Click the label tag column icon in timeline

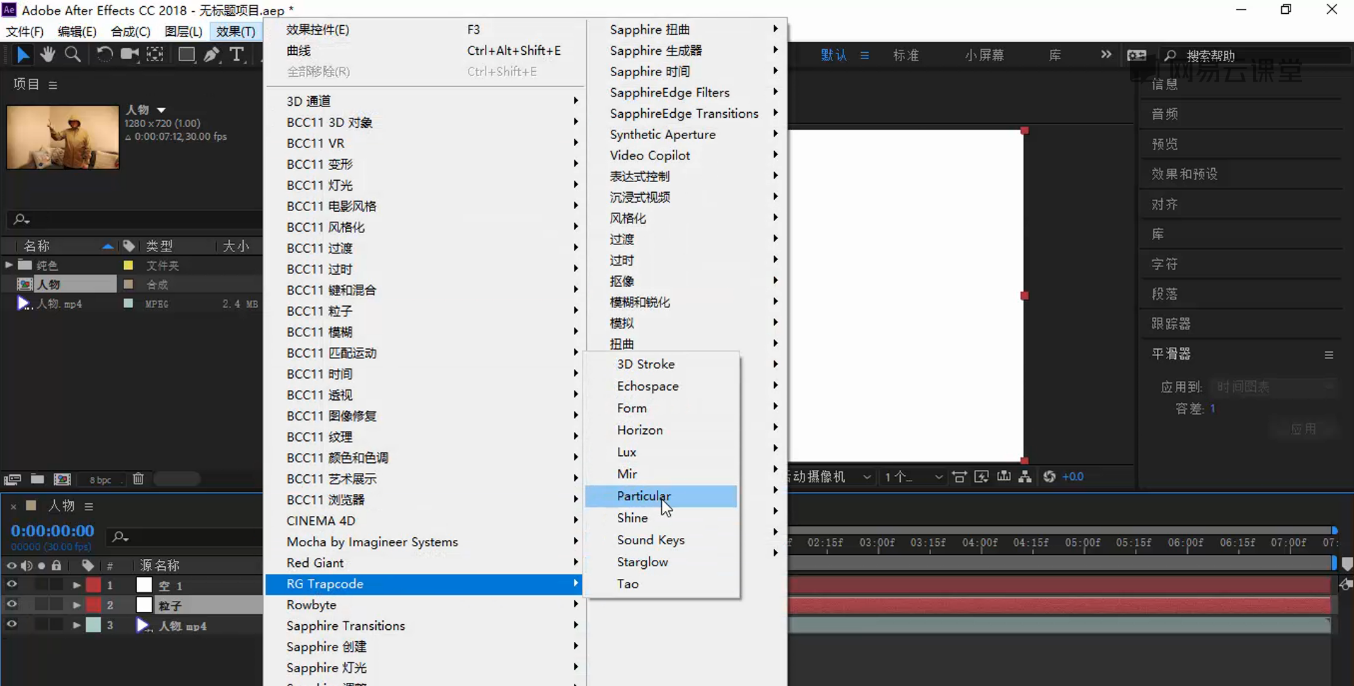coord(88,566)
